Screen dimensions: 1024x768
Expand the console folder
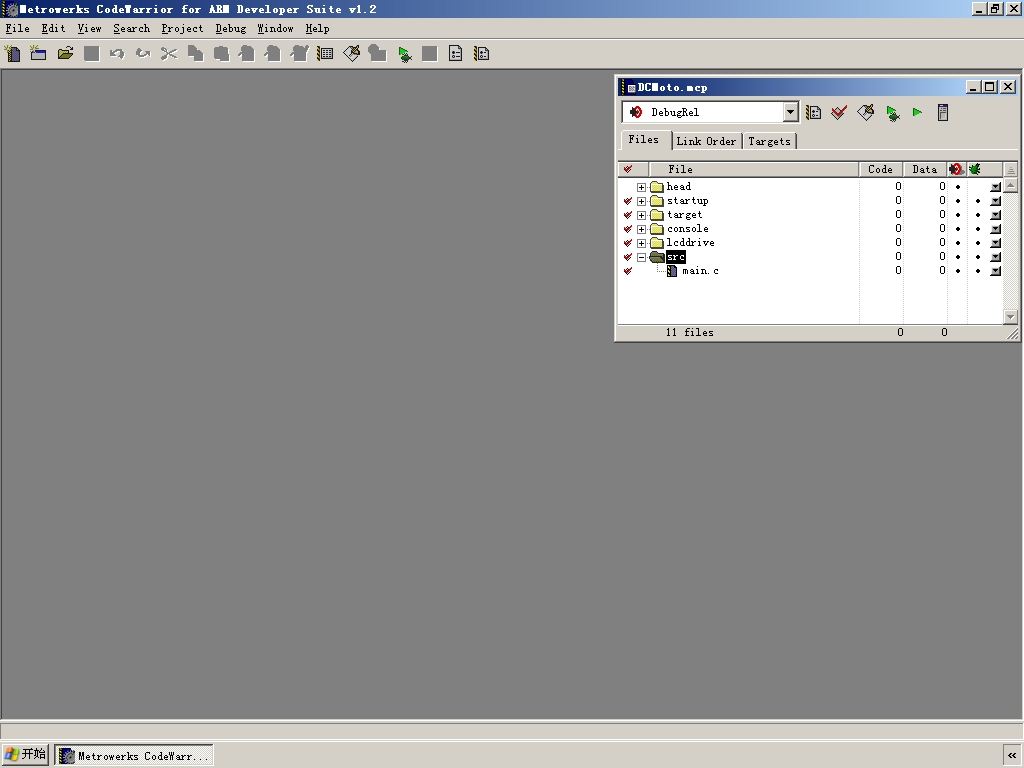pyautogui.click(x=641, y=229)
